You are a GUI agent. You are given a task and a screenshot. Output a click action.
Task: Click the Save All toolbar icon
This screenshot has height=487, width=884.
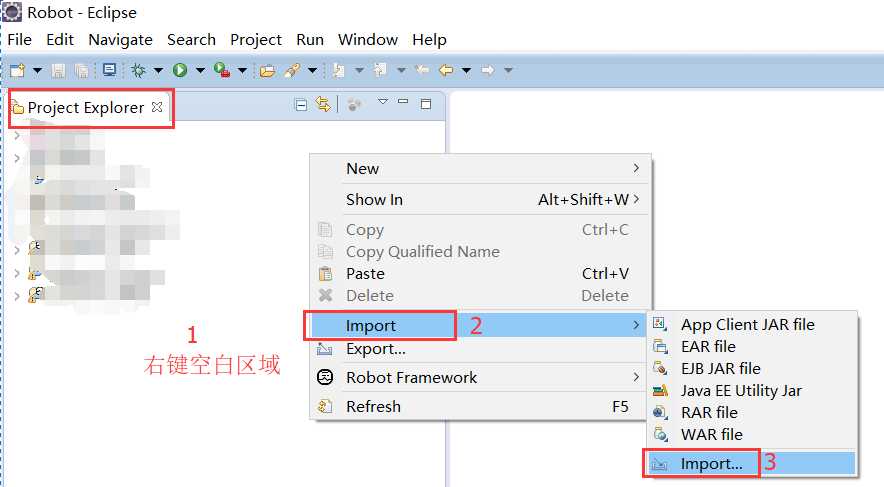82,70
